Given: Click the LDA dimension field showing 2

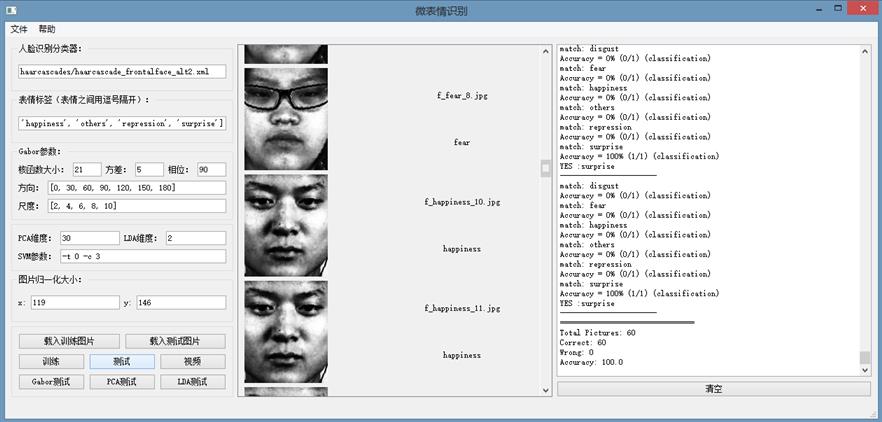Looking at the screenshot, I should (196, 238).
